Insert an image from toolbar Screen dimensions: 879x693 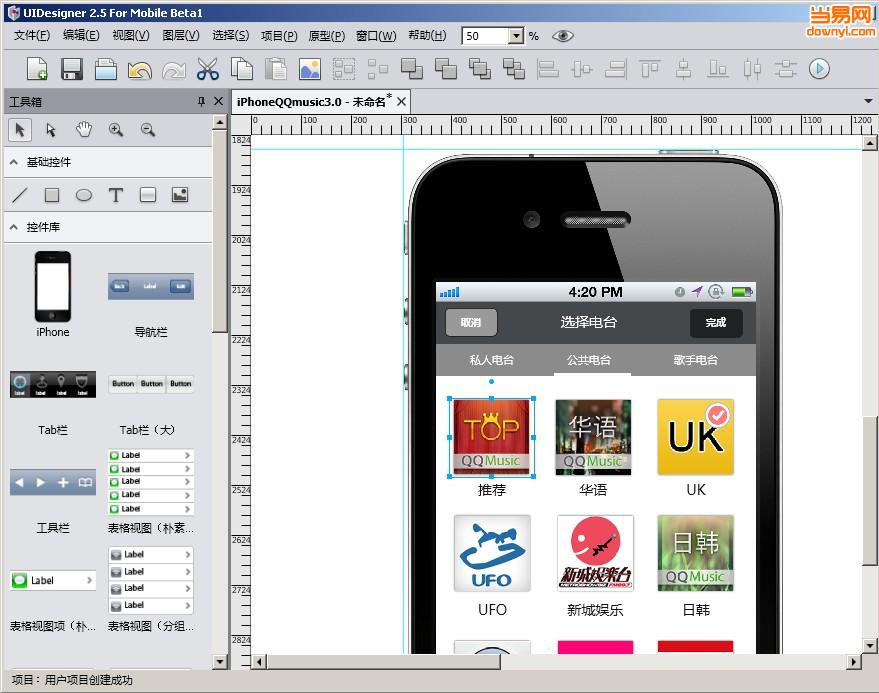pos(310,69)
